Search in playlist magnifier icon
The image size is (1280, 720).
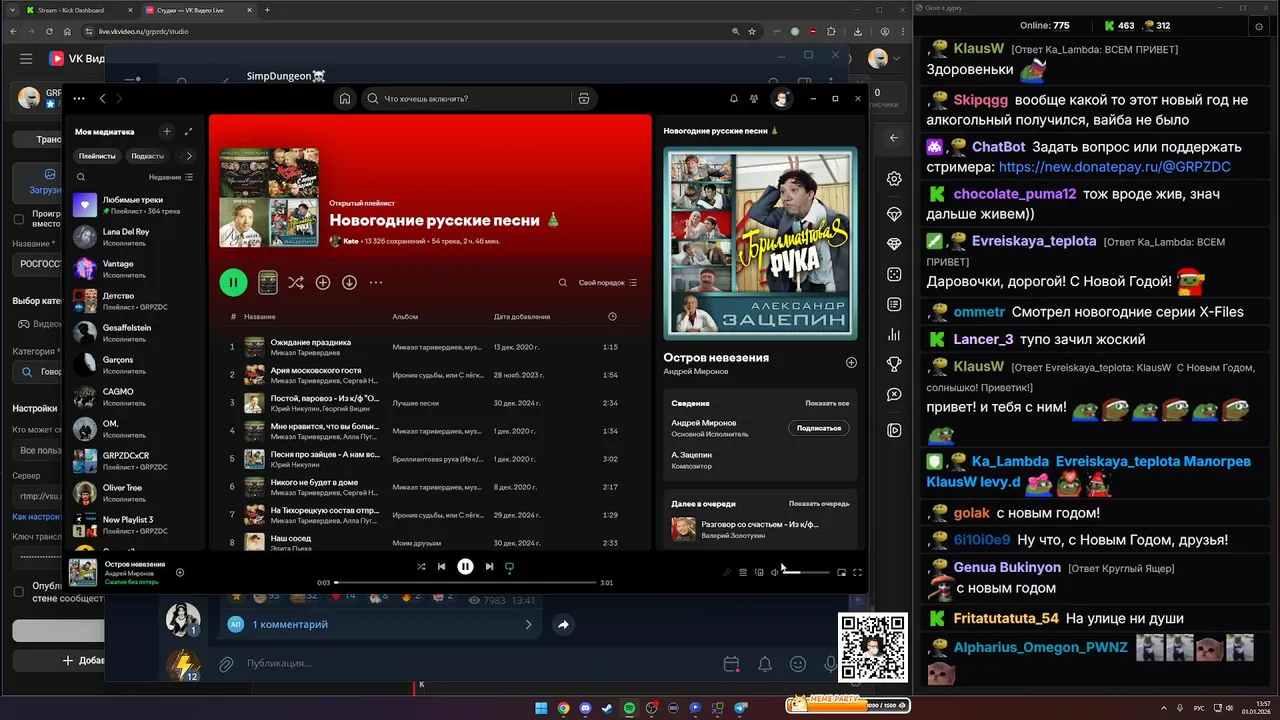point(563,283)
